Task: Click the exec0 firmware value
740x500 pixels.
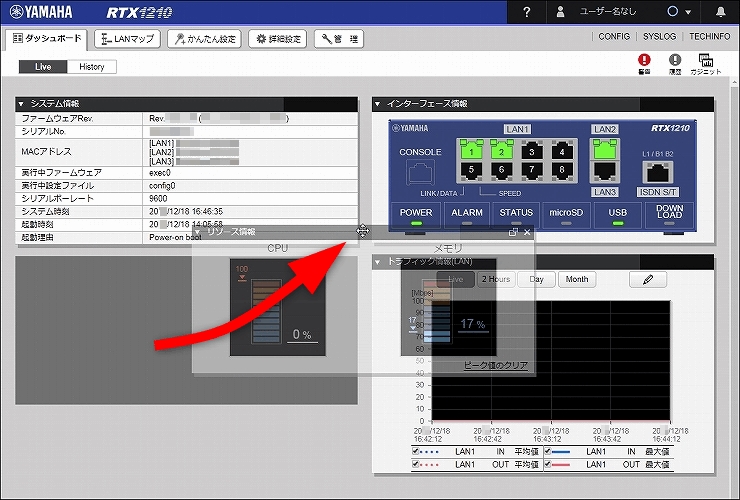Action: click(x=160, y=173)
